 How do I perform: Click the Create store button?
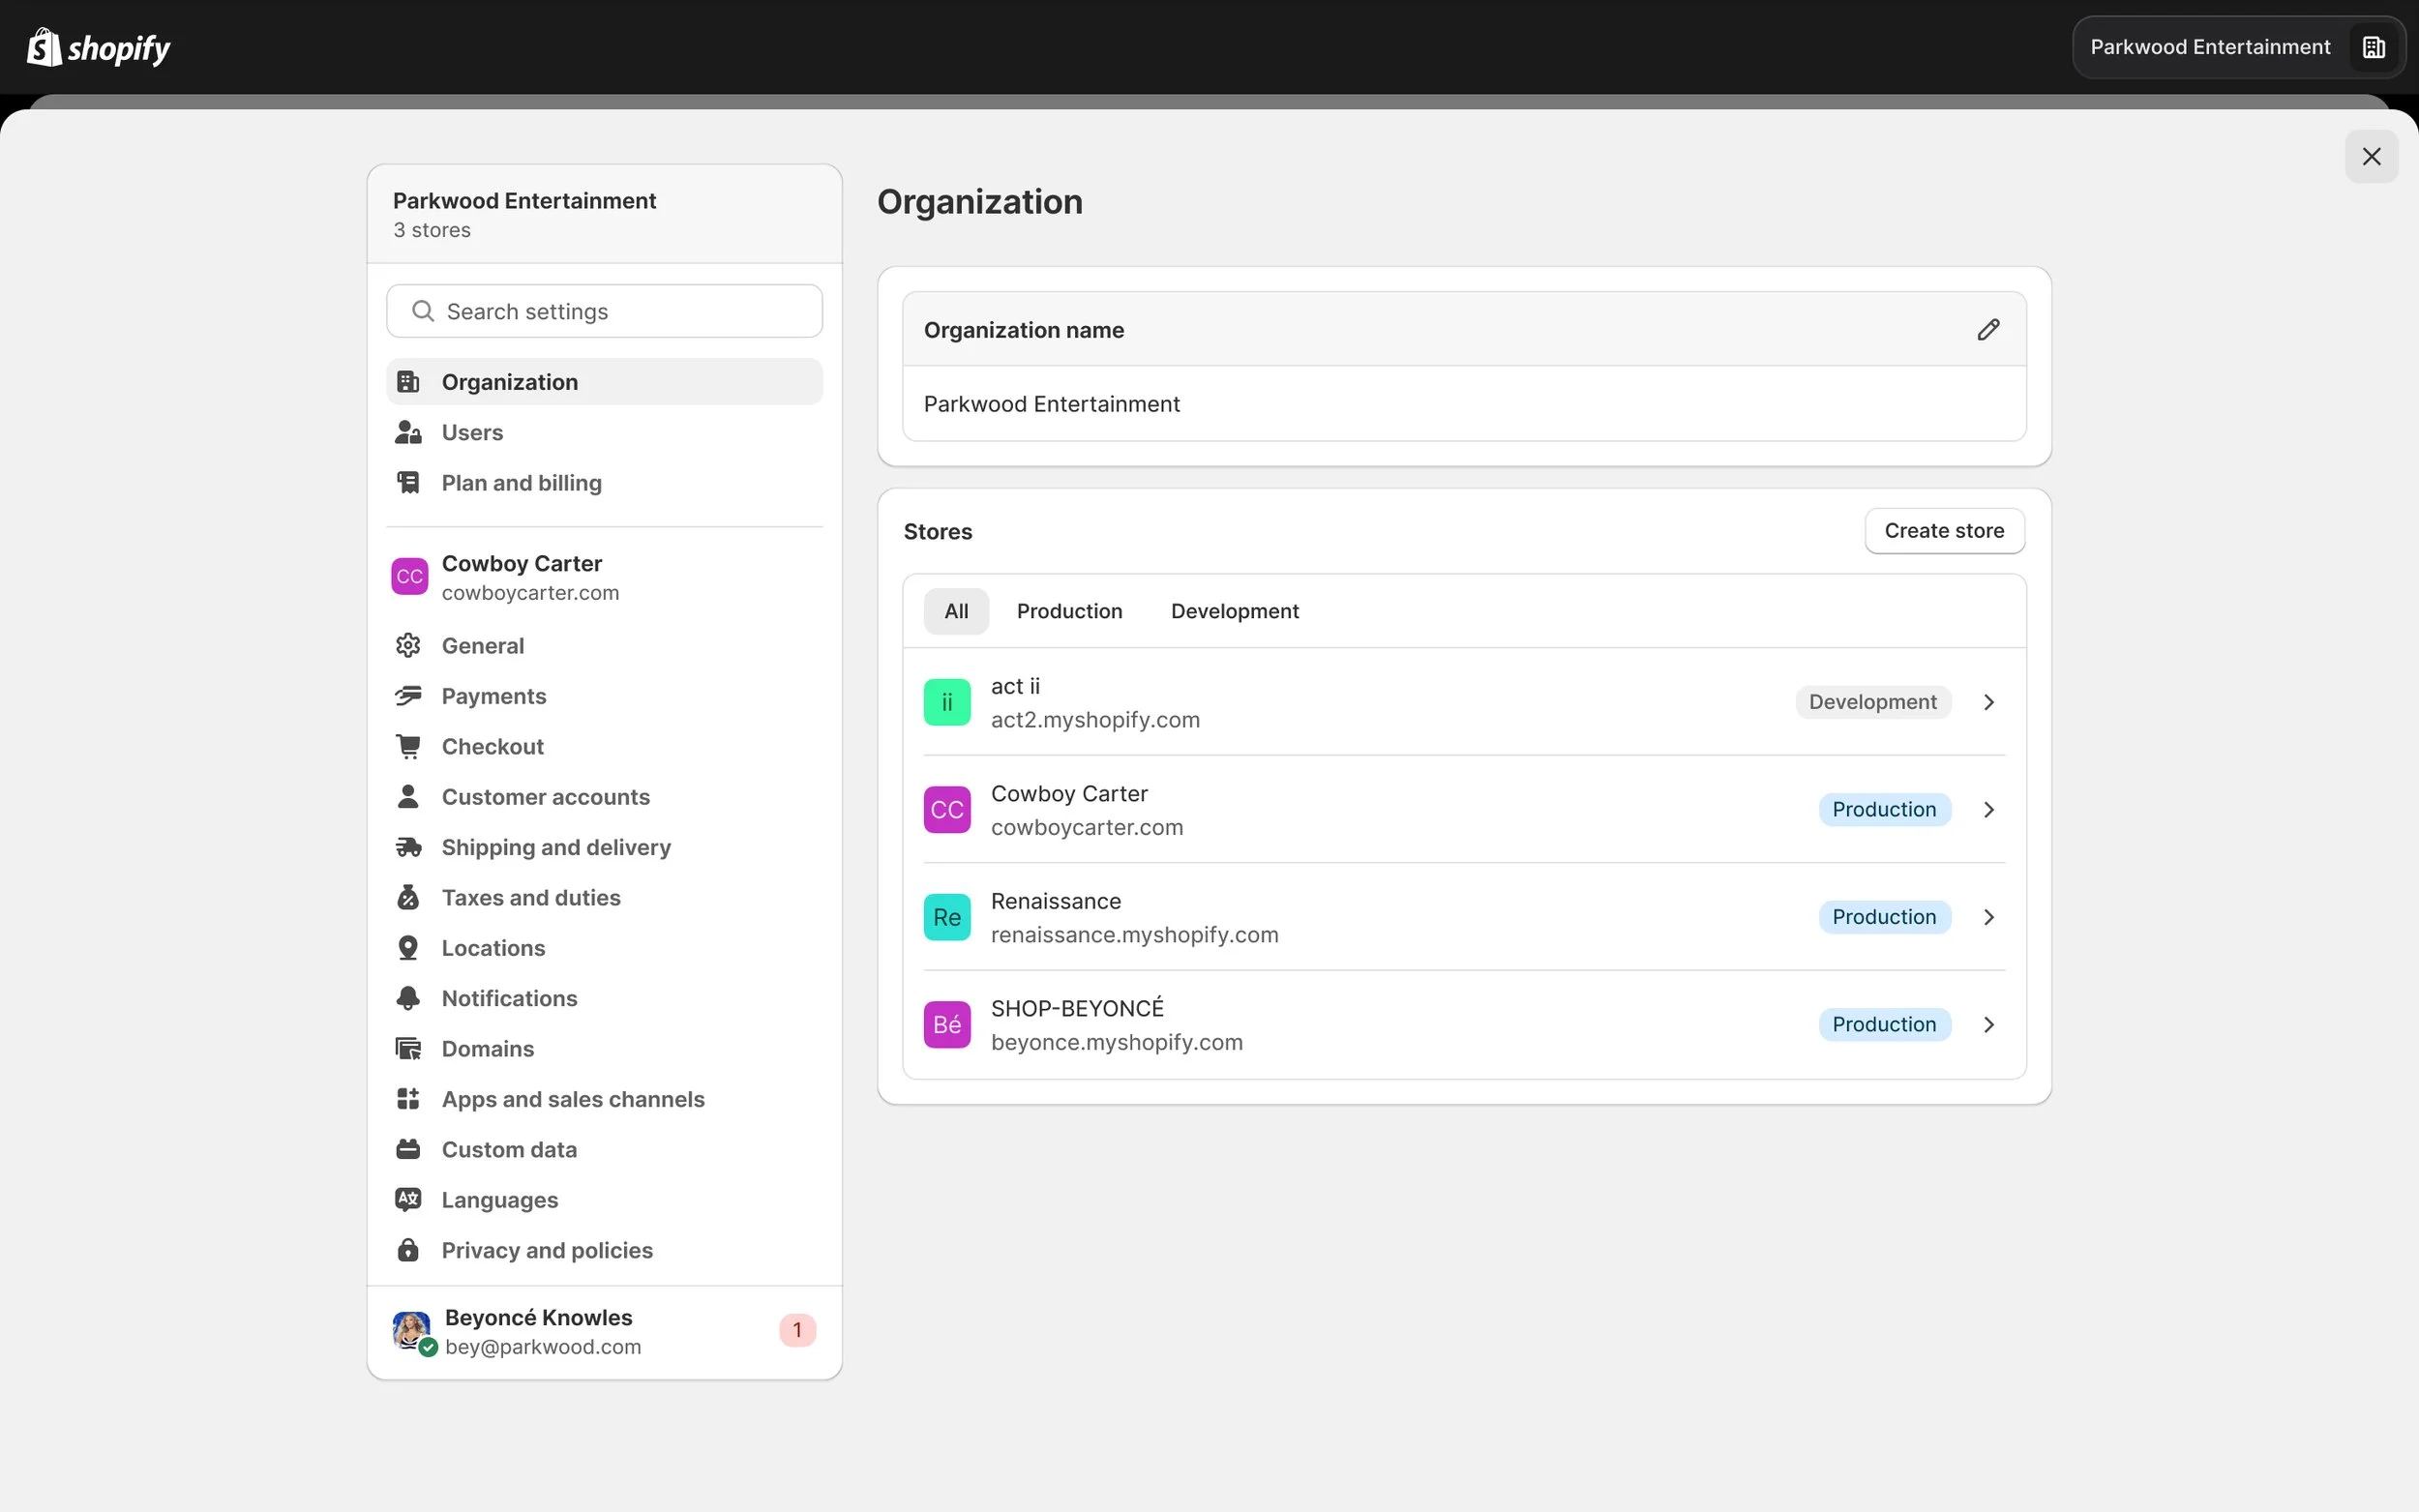pyautogui.click(x=1943, y=531)
